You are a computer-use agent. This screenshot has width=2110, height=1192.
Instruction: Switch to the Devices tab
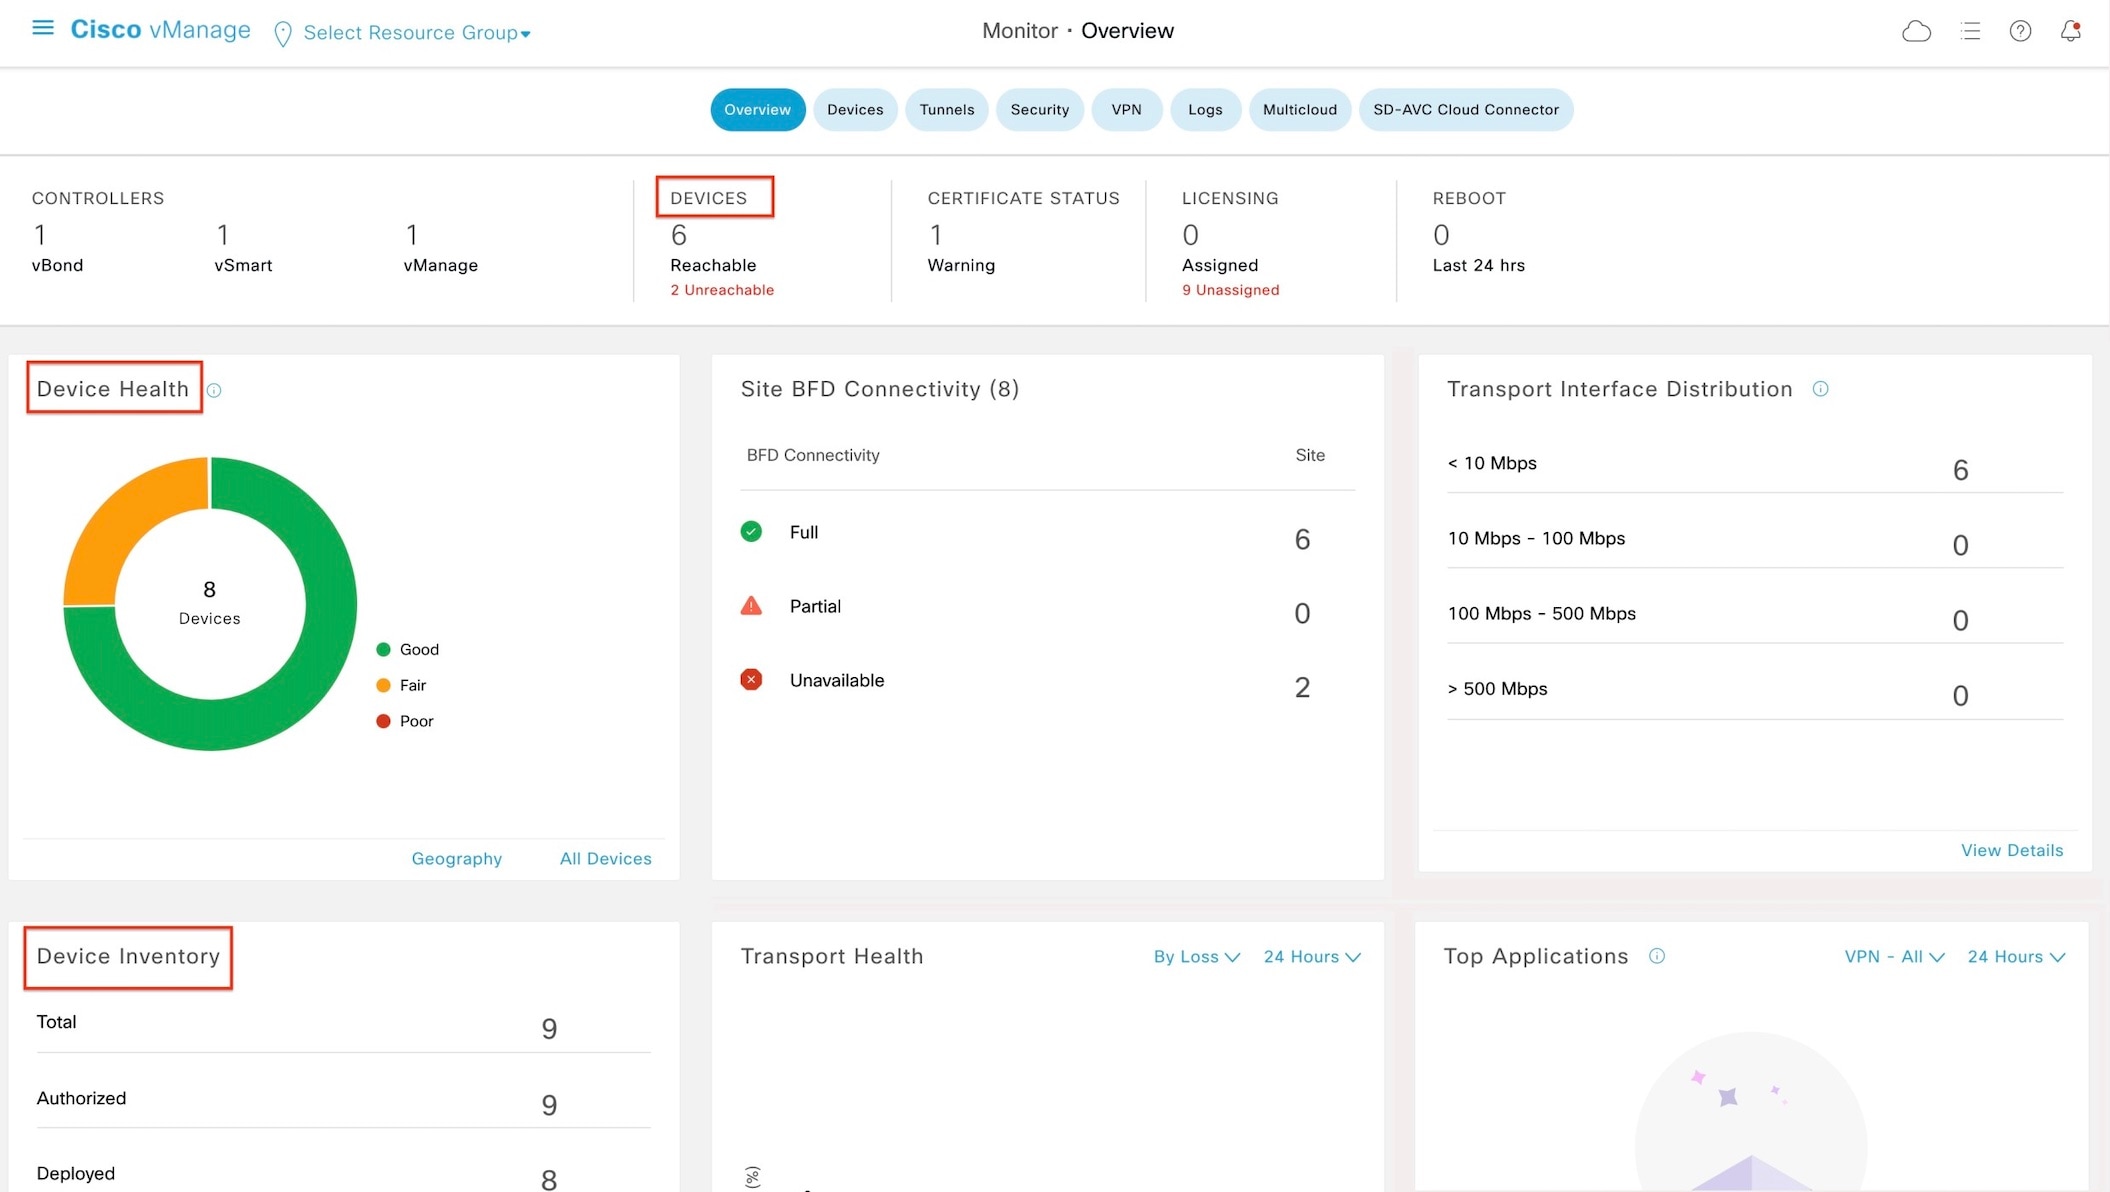click(x=855, y=110)
